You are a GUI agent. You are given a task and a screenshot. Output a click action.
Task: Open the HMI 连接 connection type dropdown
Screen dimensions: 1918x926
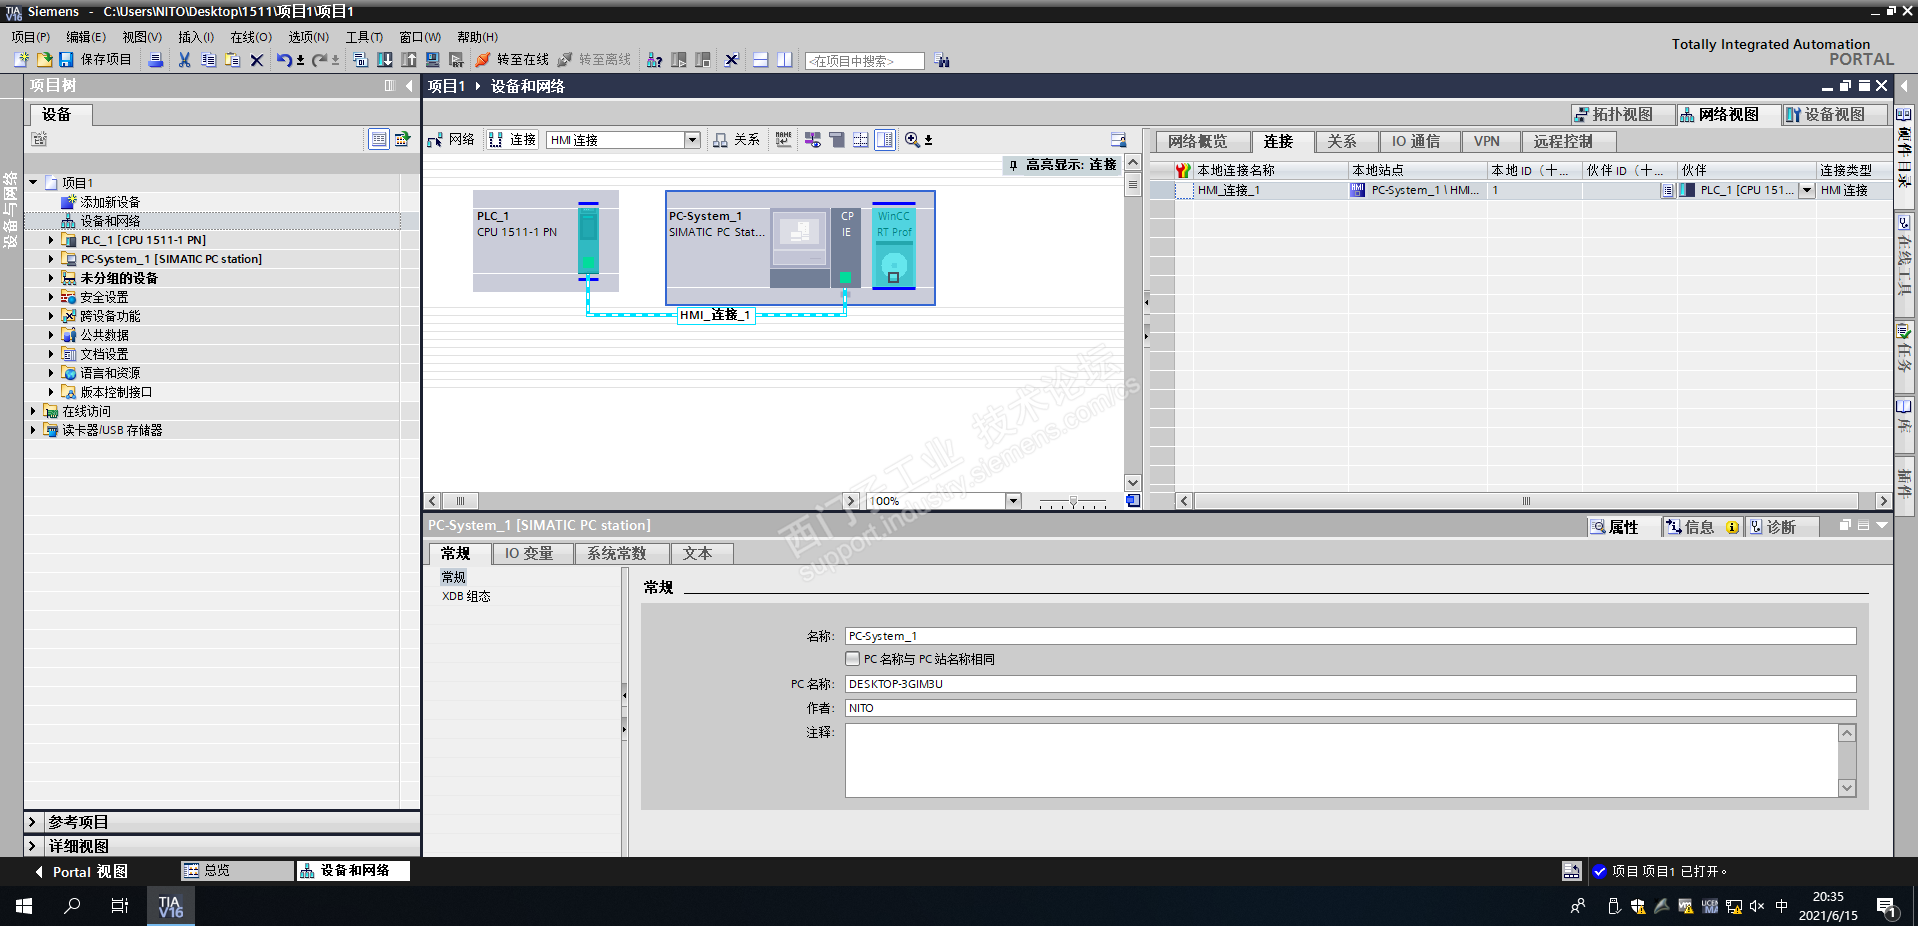[692, 140]
